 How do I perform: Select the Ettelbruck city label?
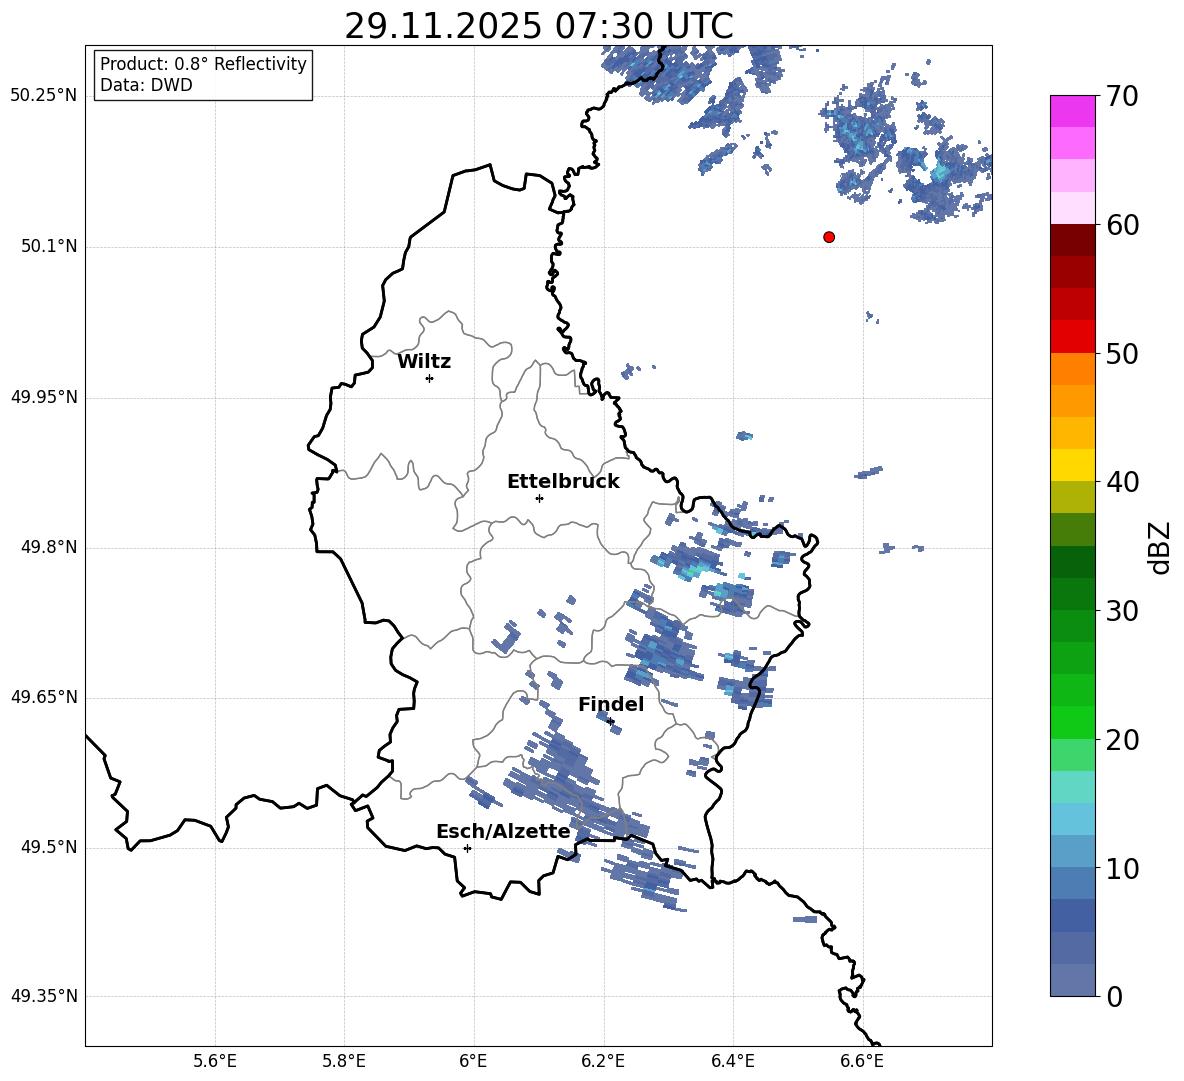click(563, 482)
